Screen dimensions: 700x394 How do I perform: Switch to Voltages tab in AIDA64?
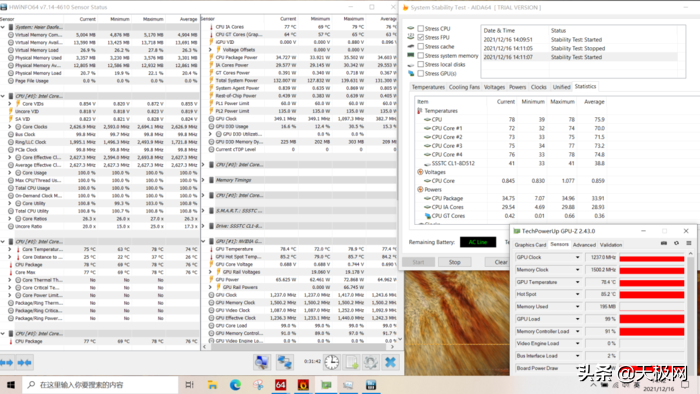(494, 87)
